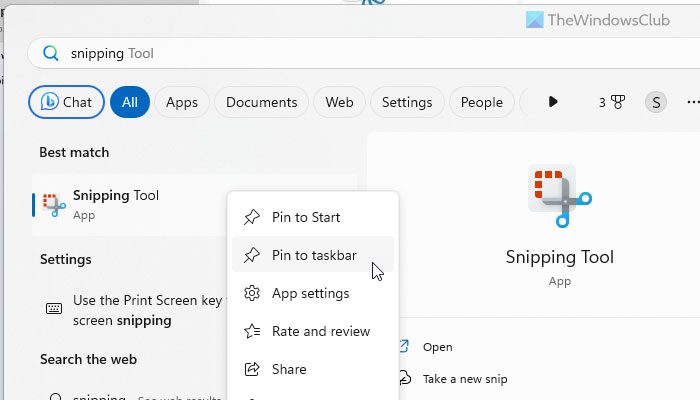Click the keyboard icon beside Print Screen setting
700x400 pixels.
click(x=54, y=308)
